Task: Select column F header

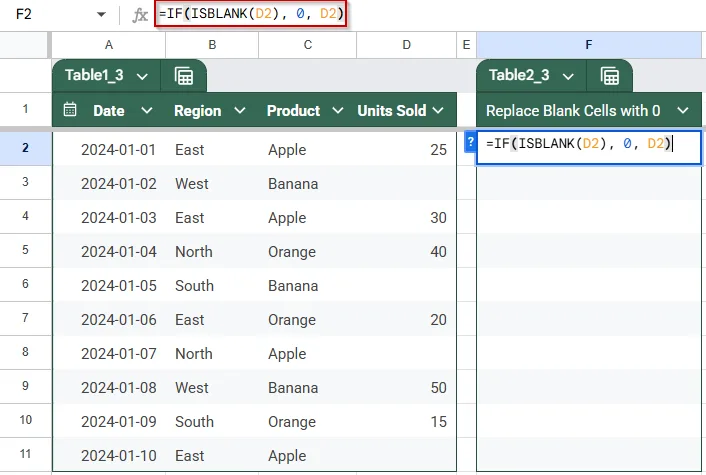Action: (588, 45)
